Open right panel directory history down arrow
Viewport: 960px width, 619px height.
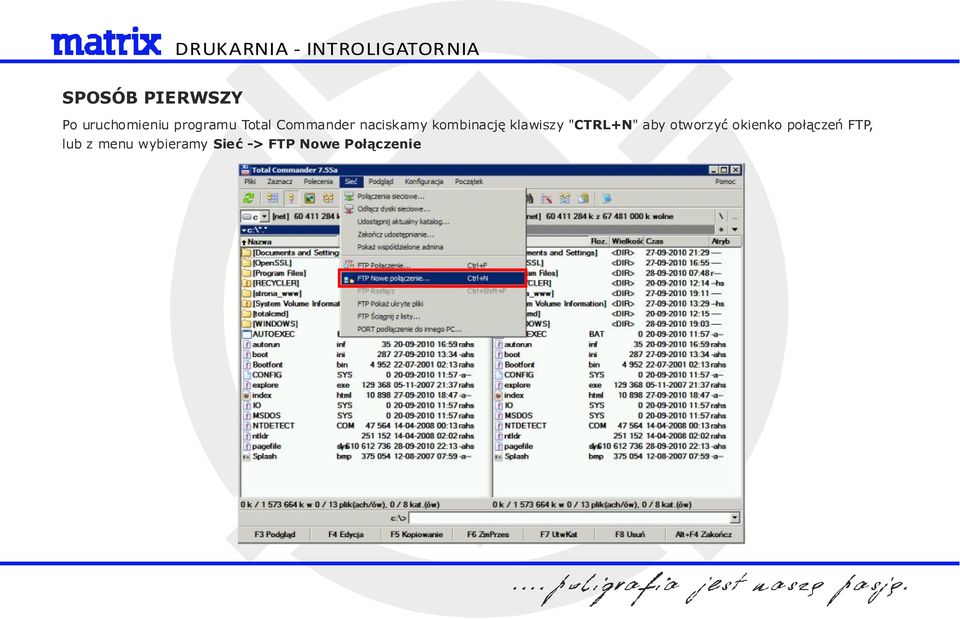(735, 230)
